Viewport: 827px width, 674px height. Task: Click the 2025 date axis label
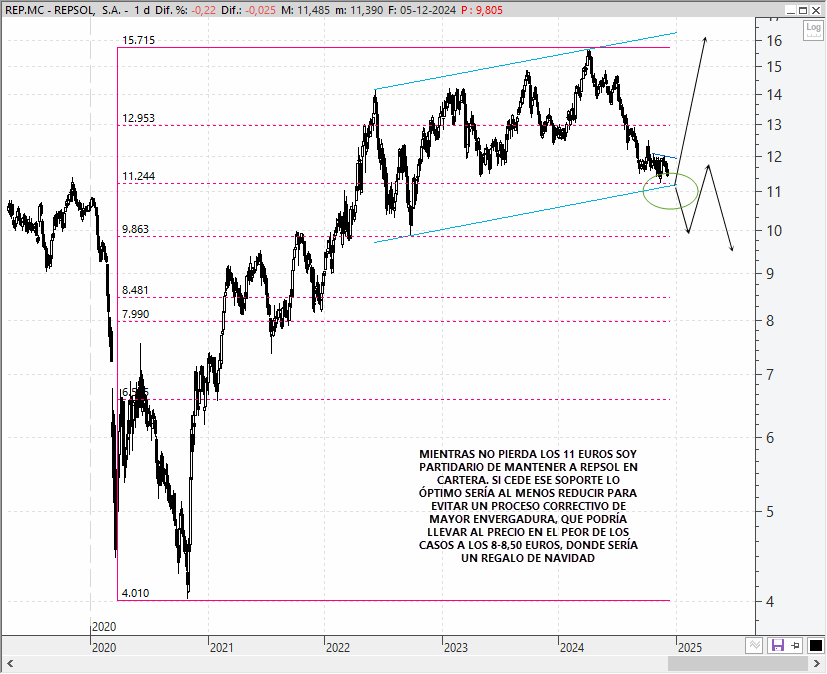(690, 648)
